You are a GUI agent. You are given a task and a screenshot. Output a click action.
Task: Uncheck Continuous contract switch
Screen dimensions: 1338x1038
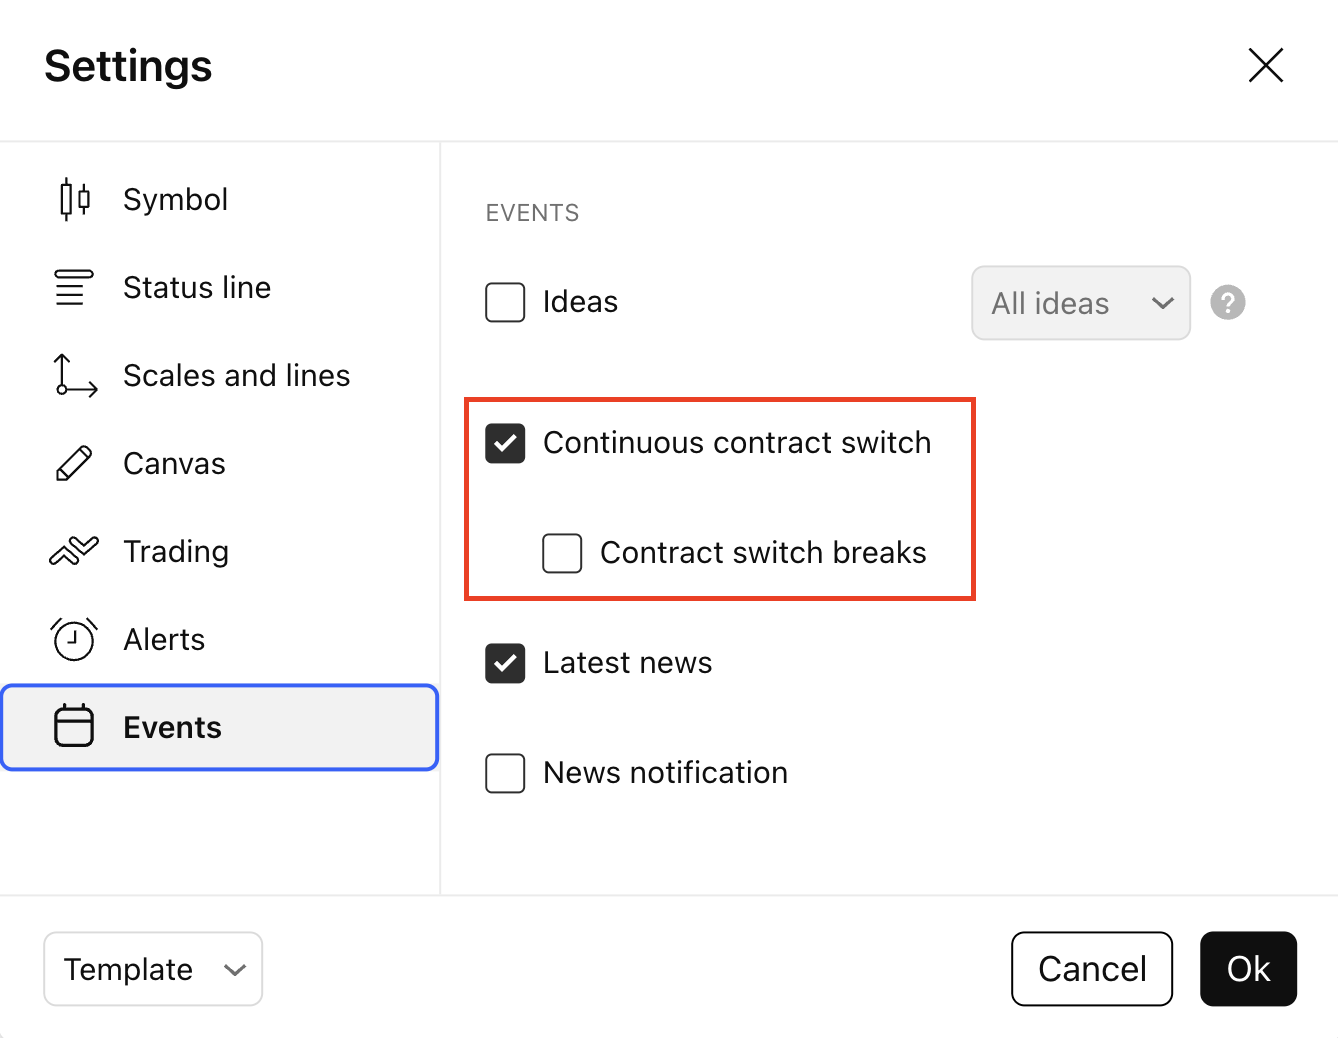point(505,443)
